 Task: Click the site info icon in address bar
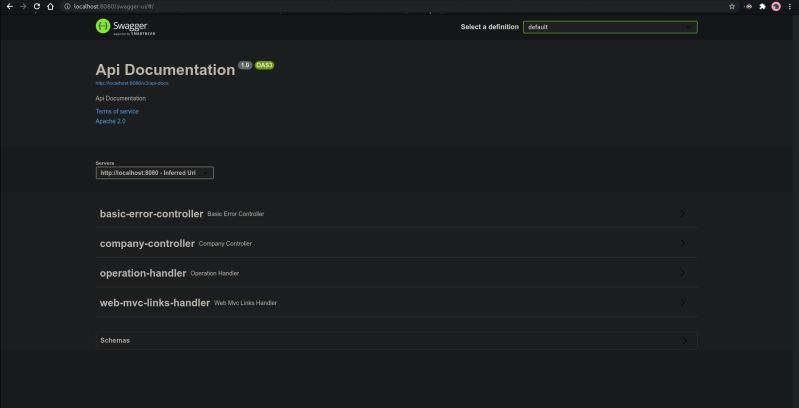tap(67, 7)
